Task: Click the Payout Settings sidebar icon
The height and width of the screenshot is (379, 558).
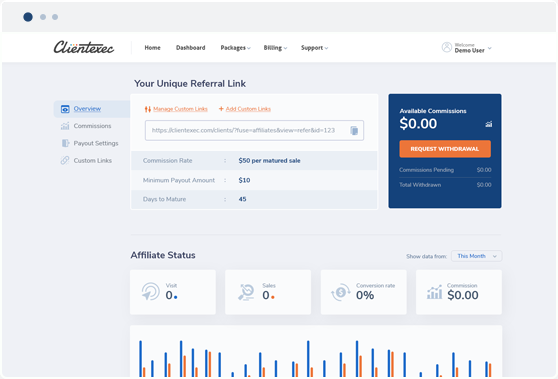Action: (65, 143)
